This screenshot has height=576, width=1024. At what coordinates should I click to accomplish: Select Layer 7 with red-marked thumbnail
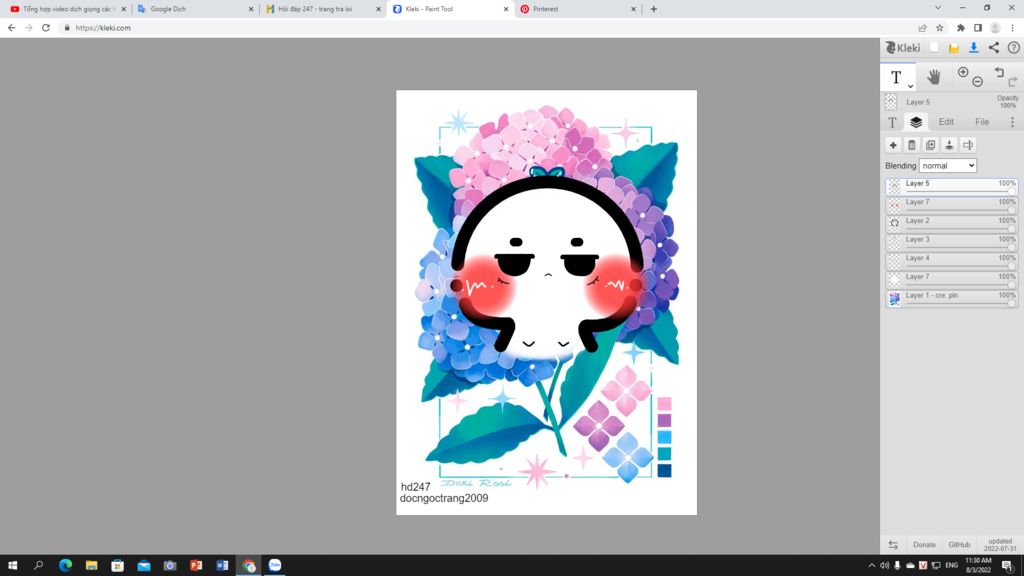952,205
